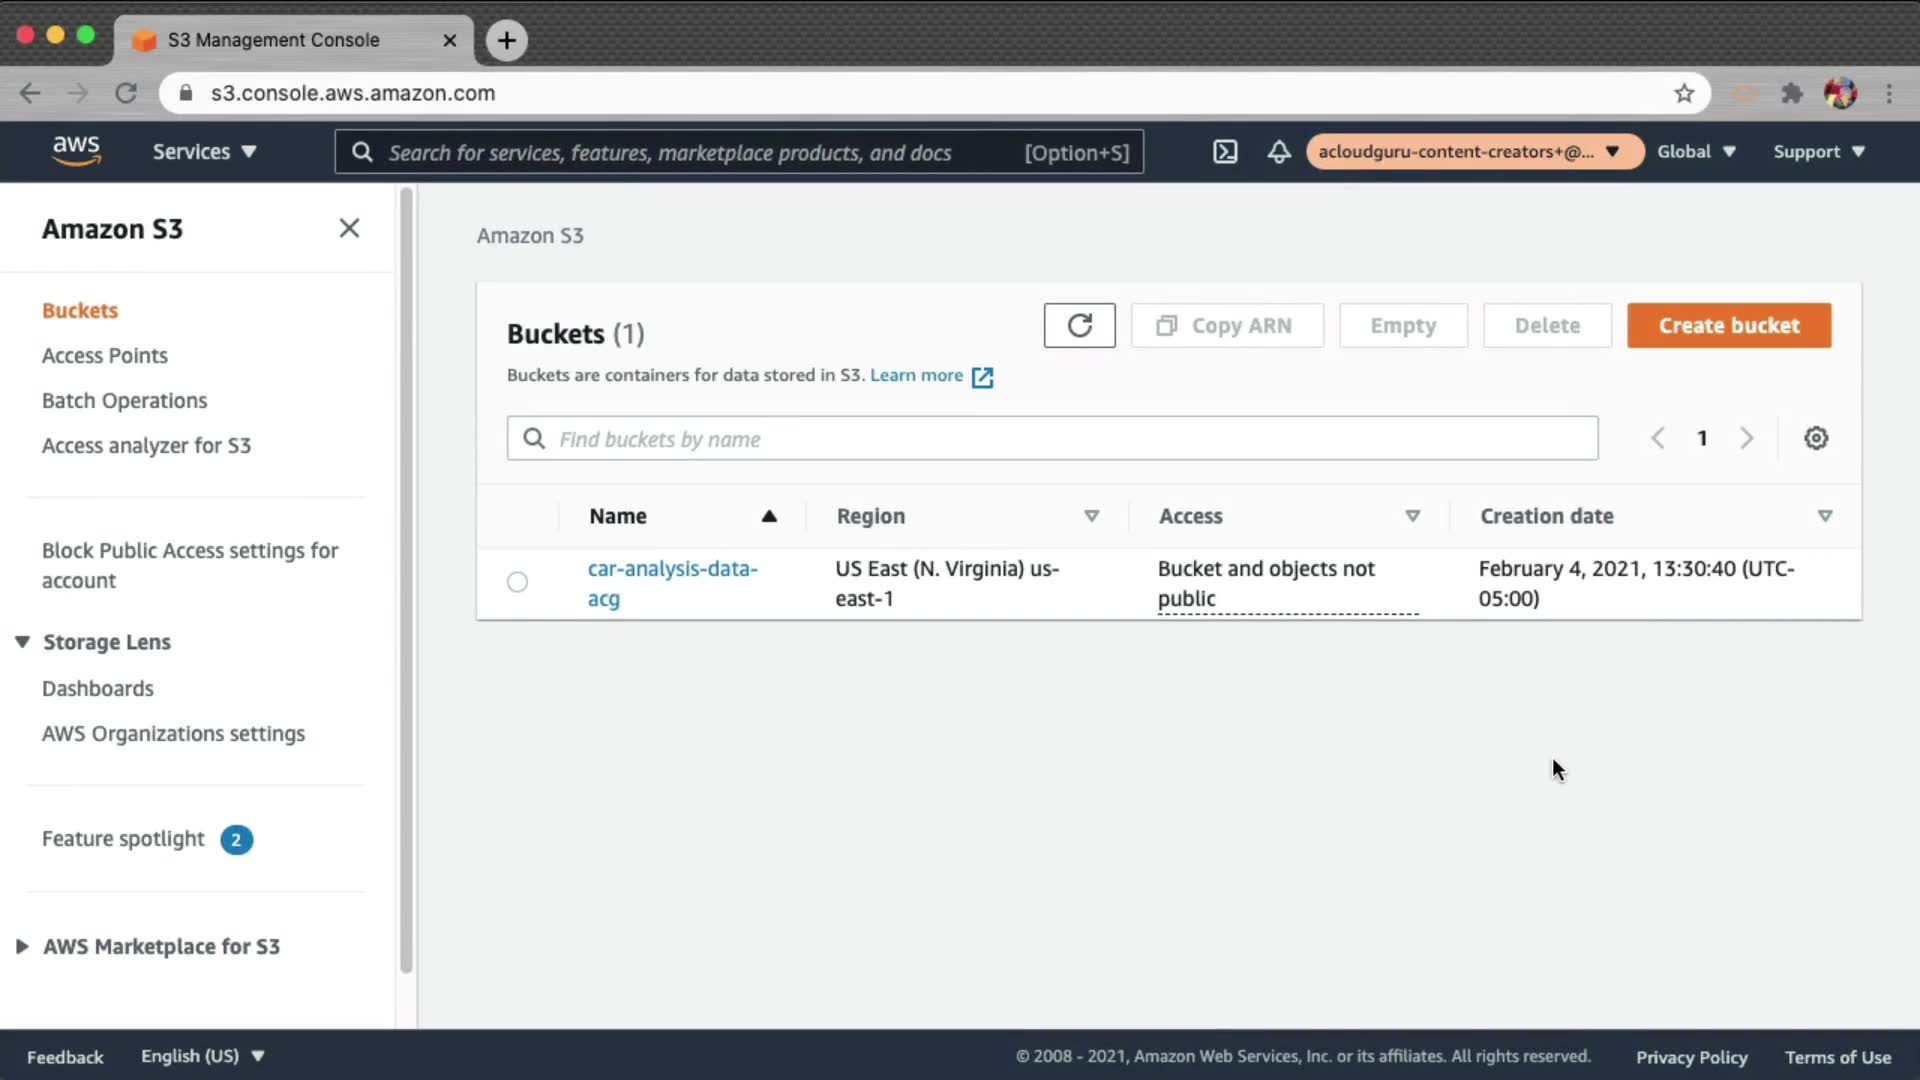Close the Amazon S3 sidebar panel
Image resolution: width=1920 pixels, height=1080 pixels.
click(x=349, y=228)
